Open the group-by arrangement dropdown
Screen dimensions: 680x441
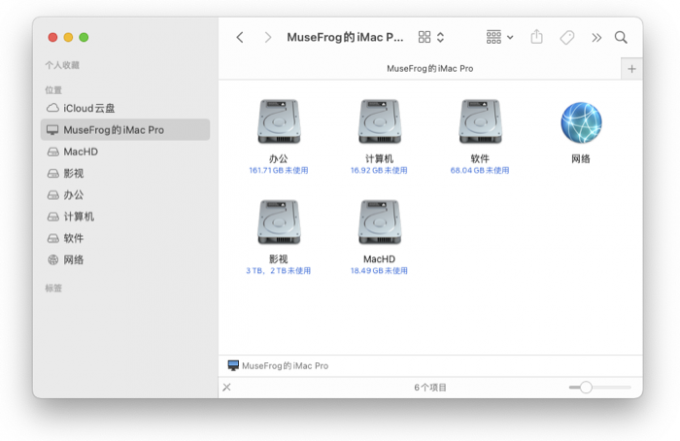coord(500,37)
